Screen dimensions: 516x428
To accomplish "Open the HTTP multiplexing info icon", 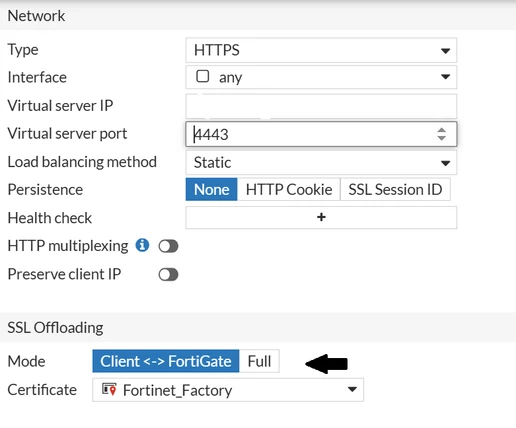I will (x=142, y=245).
